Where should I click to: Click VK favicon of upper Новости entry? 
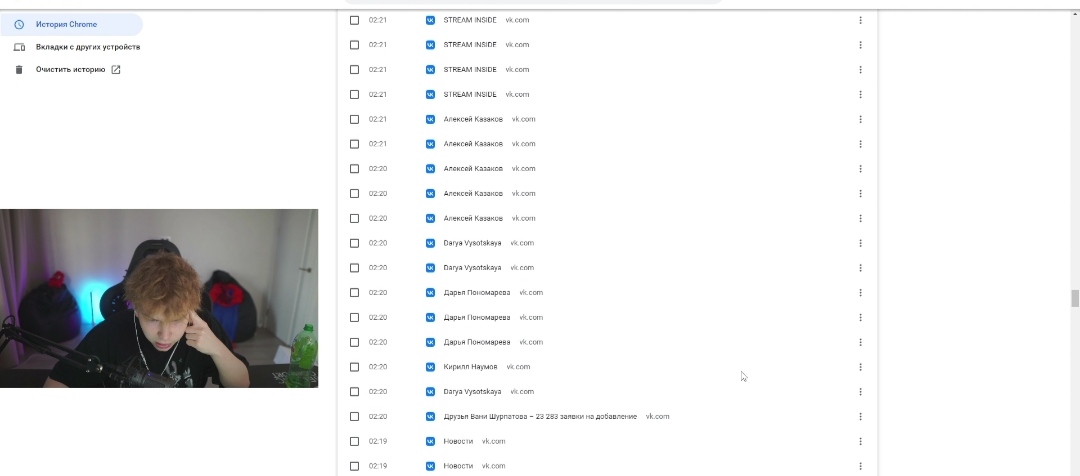pos(430,442)
